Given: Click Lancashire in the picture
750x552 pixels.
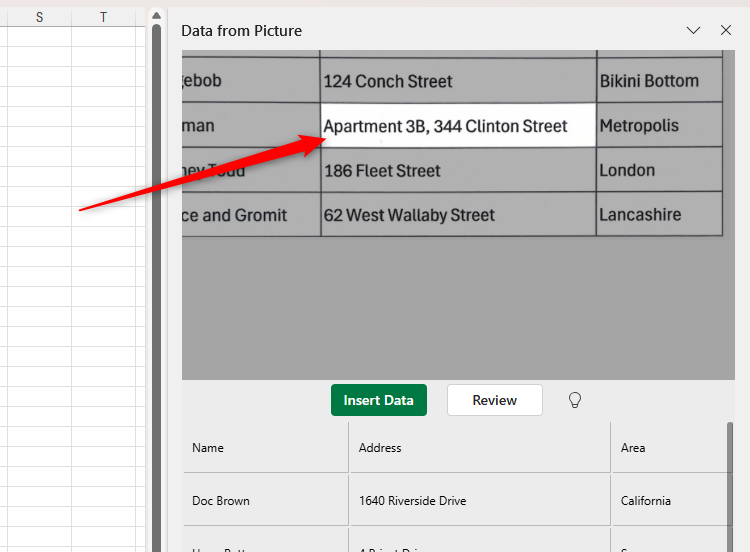Looking at the screenshot, I should pyautogui.click(x=640, y=215).
